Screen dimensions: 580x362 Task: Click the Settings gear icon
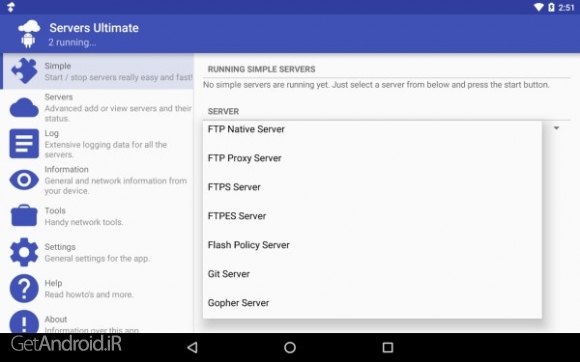coord(24,252)
